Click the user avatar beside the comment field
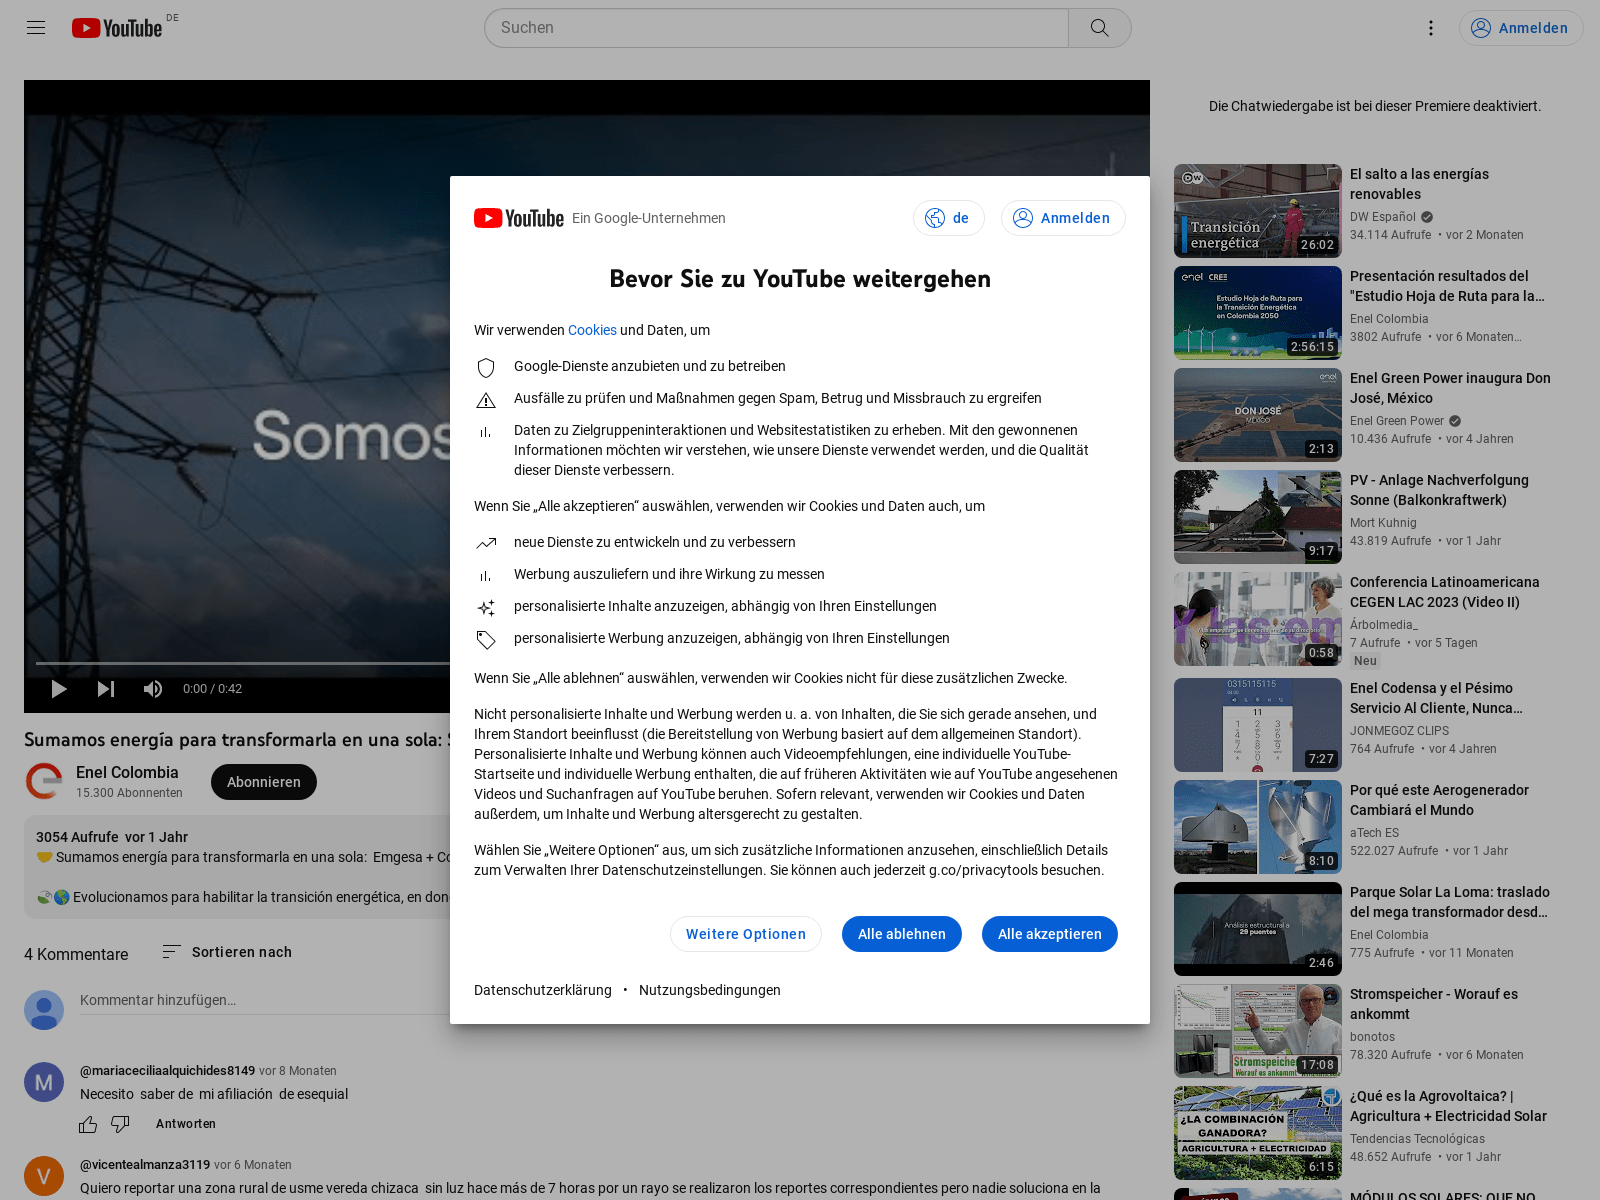1600x1200 pixels. (x=44, y=1010)
